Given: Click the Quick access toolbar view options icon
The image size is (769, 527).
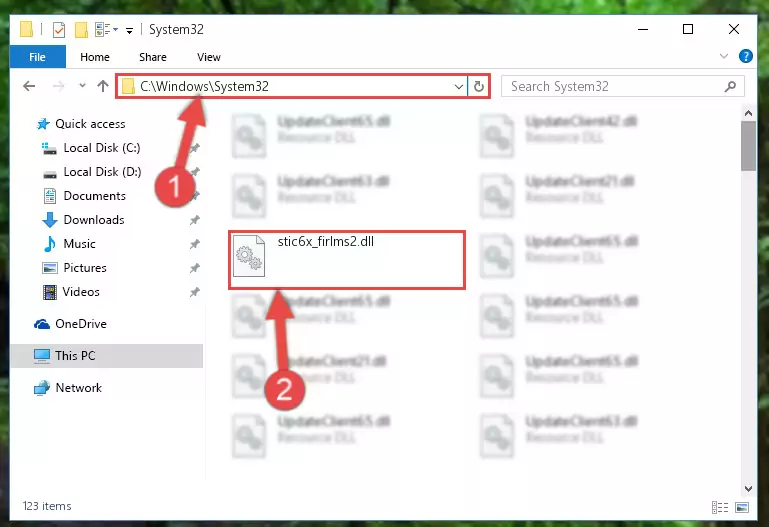Looking at the screenshot, I should [106, 30].
